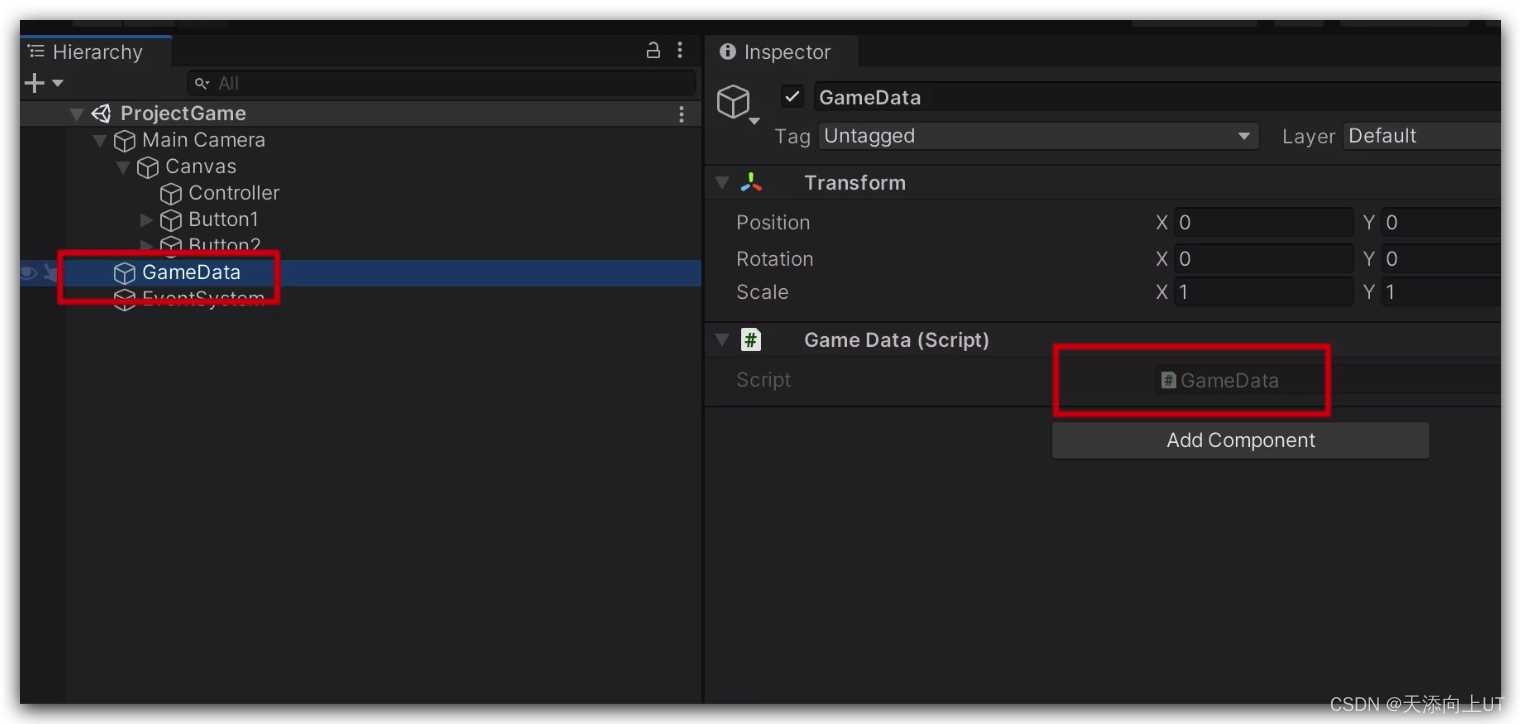Click the cube icon beside Canvas

click(x=148, y=167)
